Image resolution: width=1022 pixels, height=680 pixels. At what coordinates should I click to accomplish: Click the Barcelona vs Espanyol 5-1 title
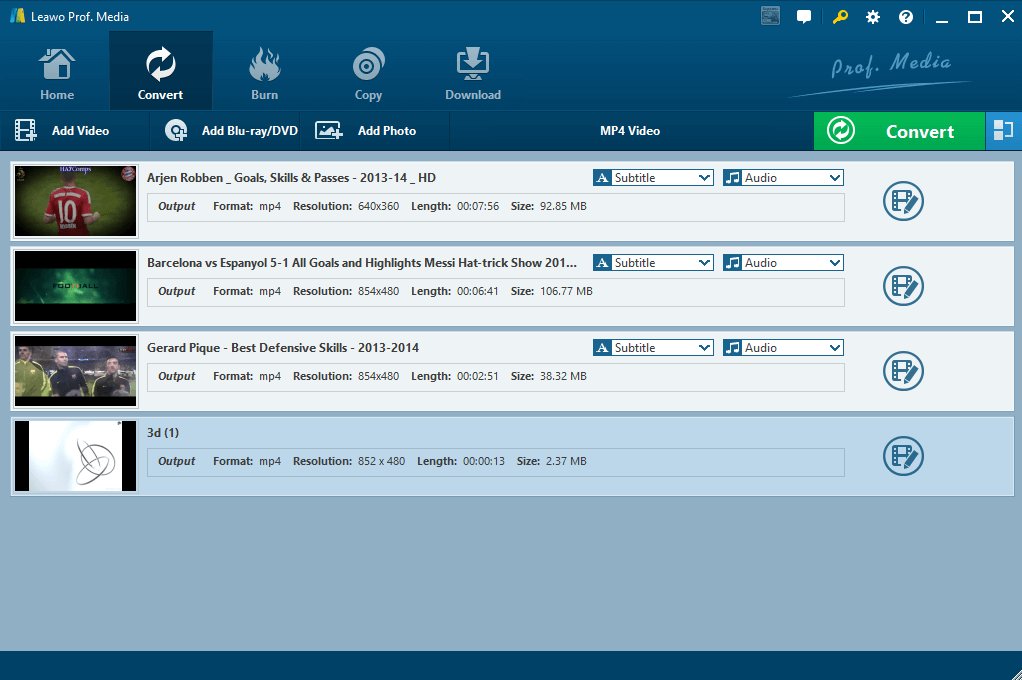pos(362,263)
